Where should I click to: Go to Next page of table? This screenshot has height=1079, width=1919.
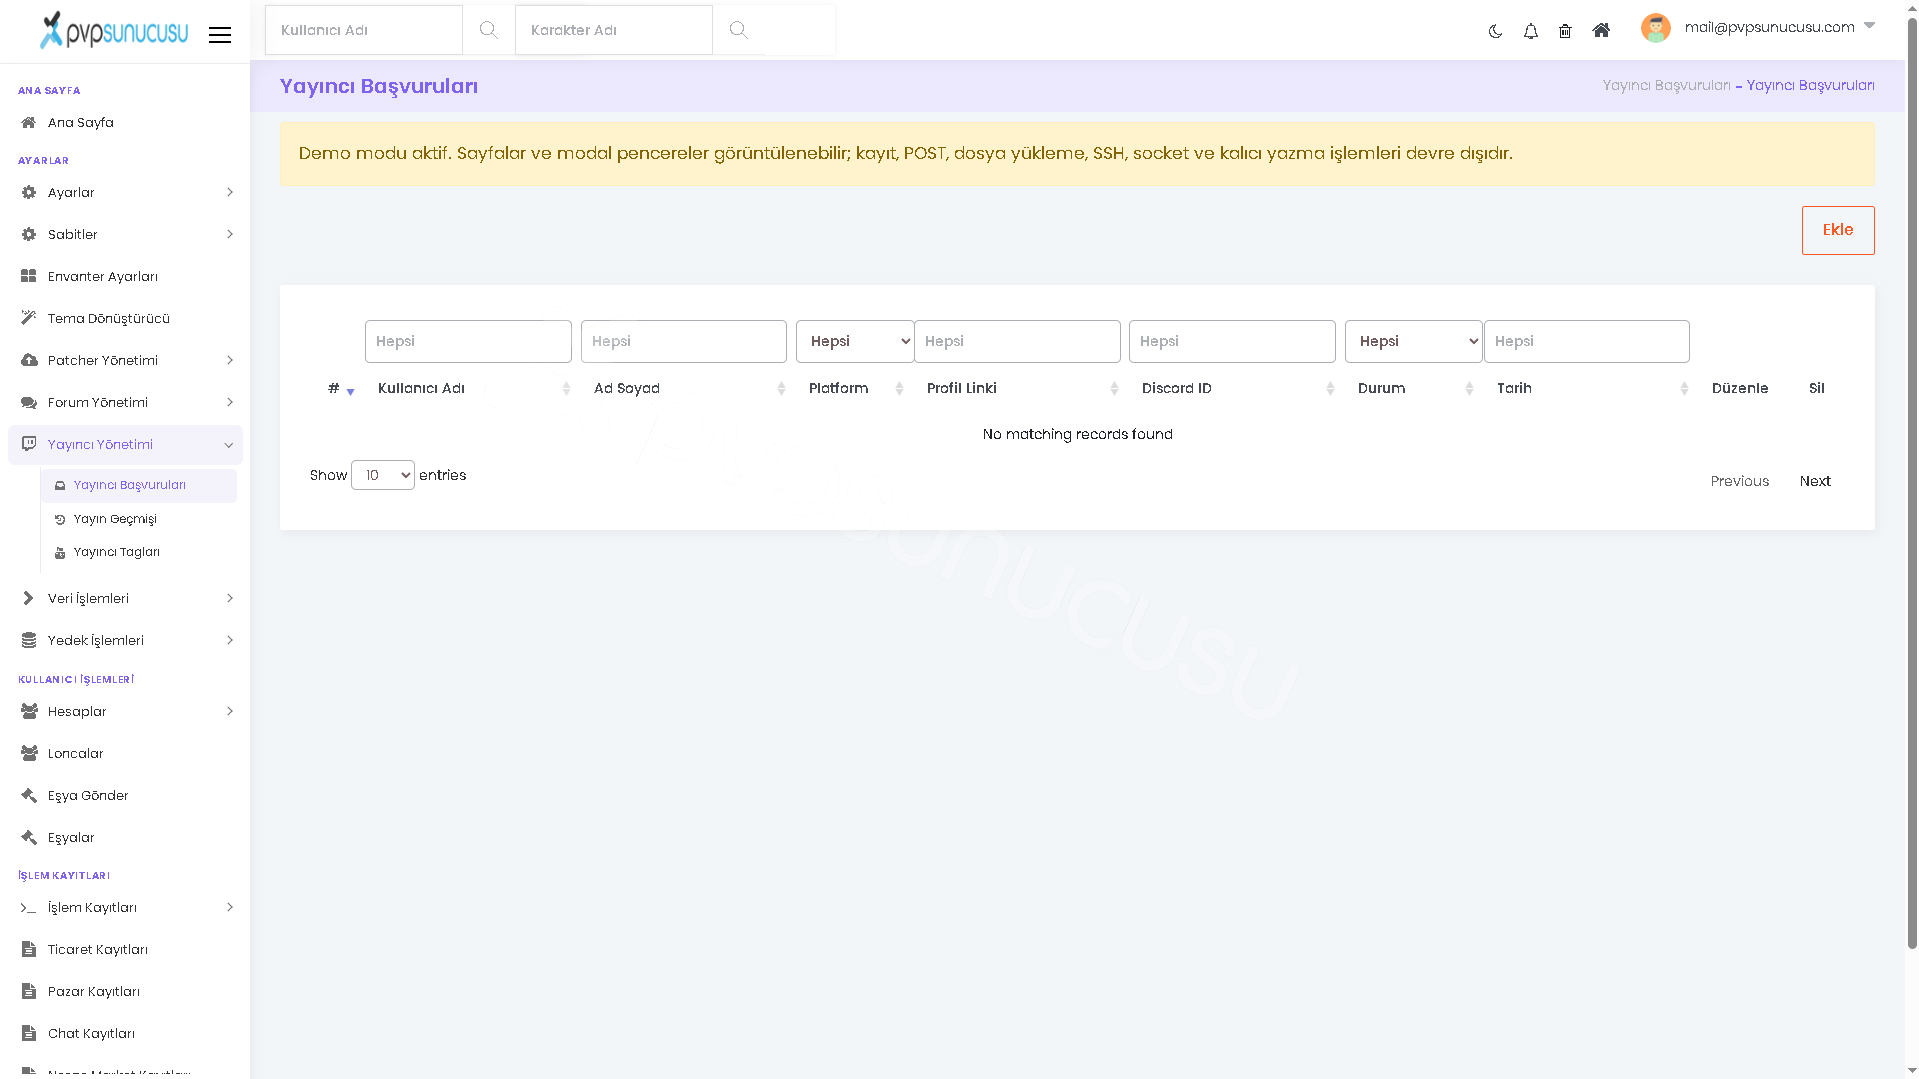[x=1815, y=481]
